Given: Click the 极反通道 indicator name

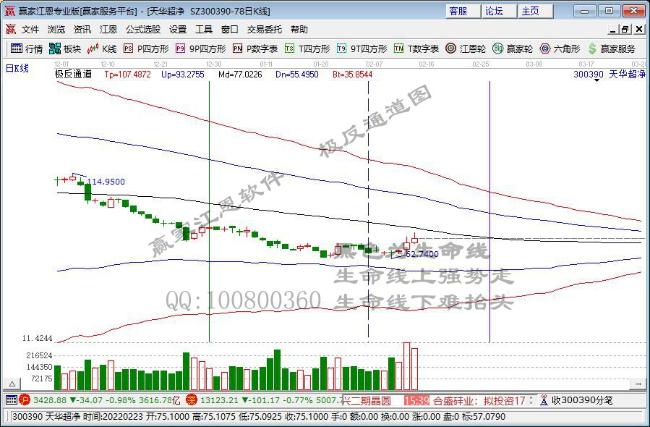Looking at the screenshot, I should pyautogui.click(x=73, y=75).
